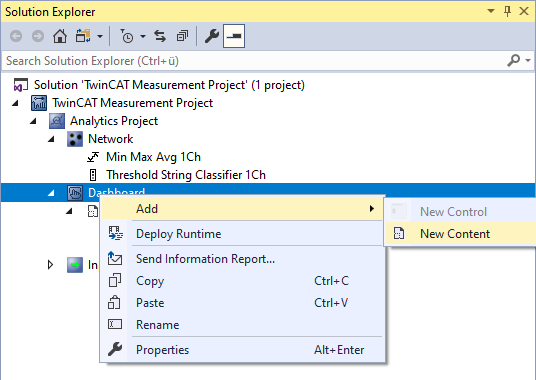Click the Visual Studio solution icon
536x380 pixels.
pyautogui.click(x=21, y=85)
